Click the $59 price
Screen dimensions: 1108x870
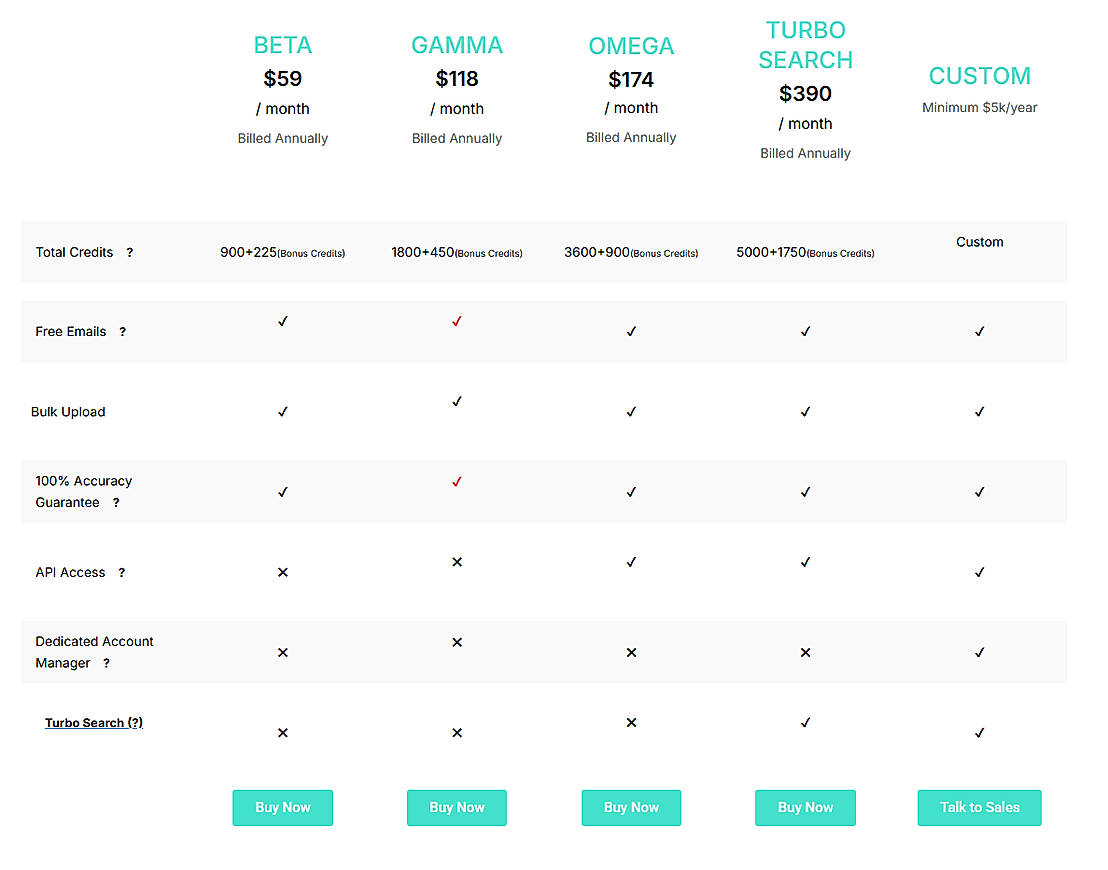click(283, 78)
